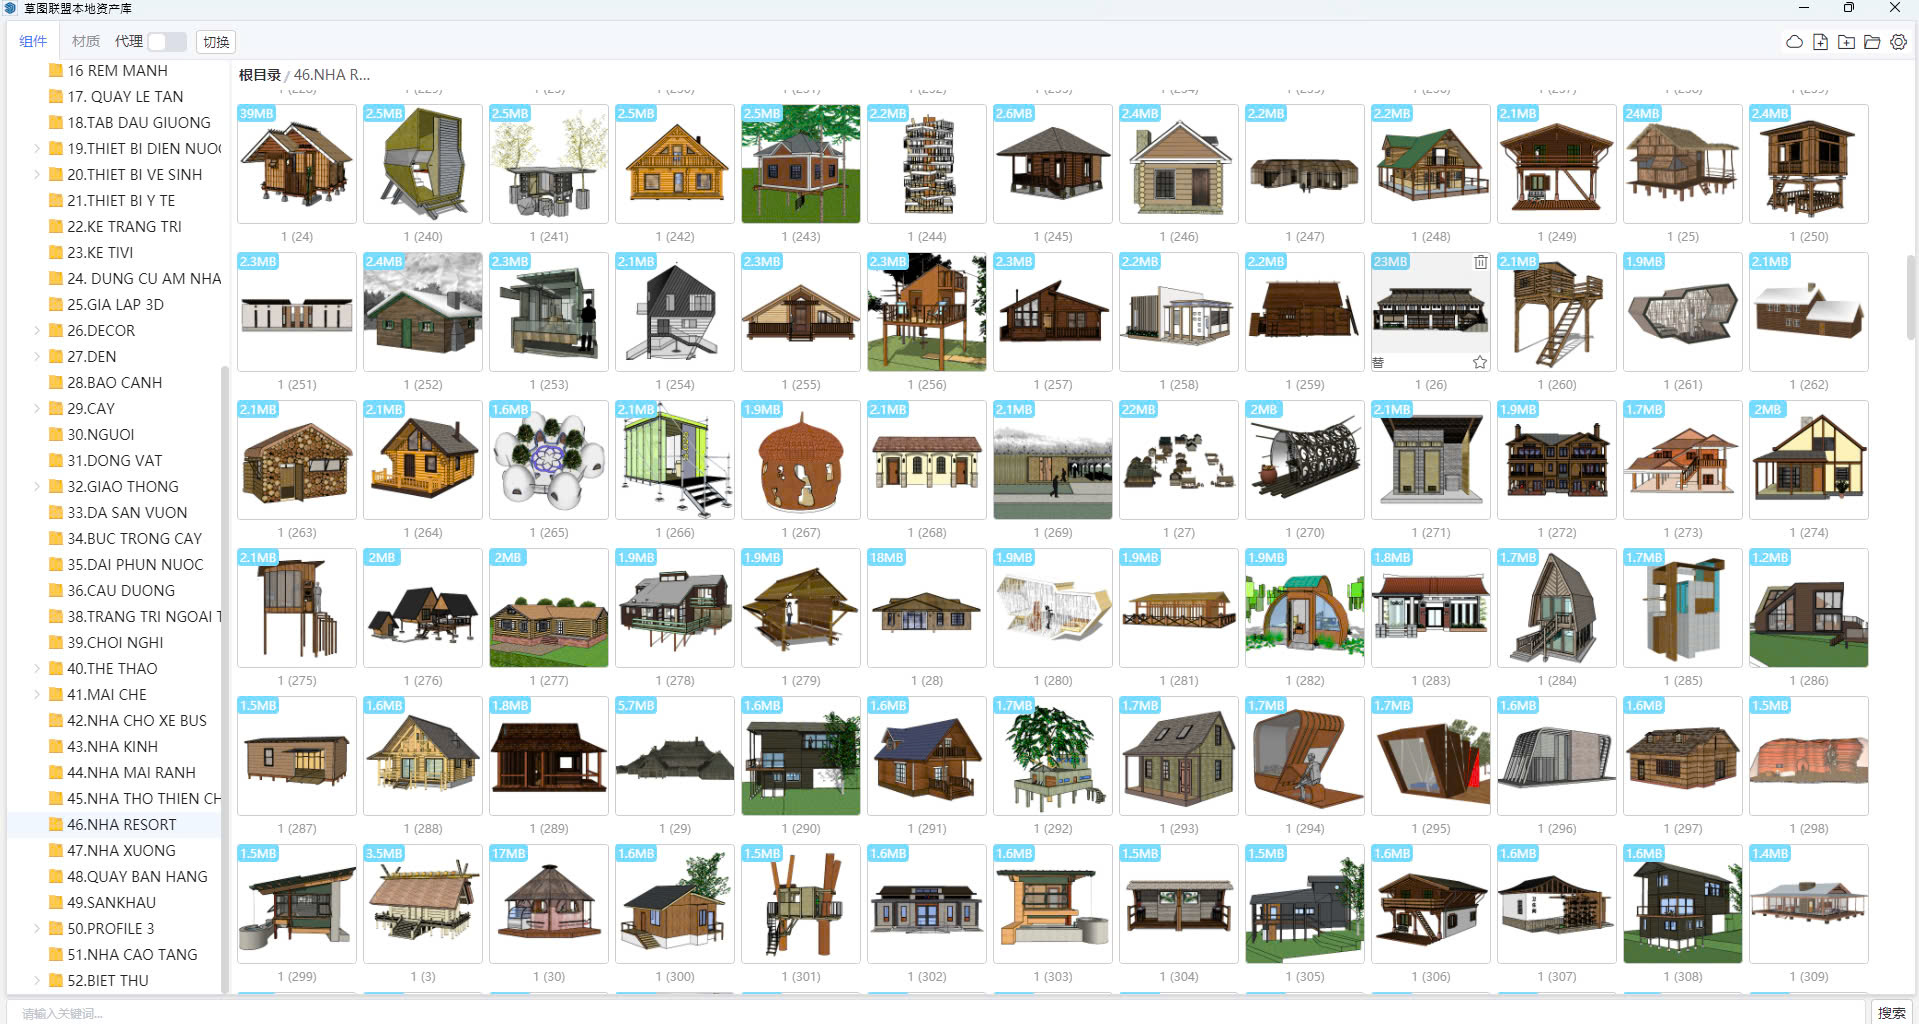Click the 根目录 root breadcrumb link
This screenshot has width=1919, height=1024.
coord(259,75)
